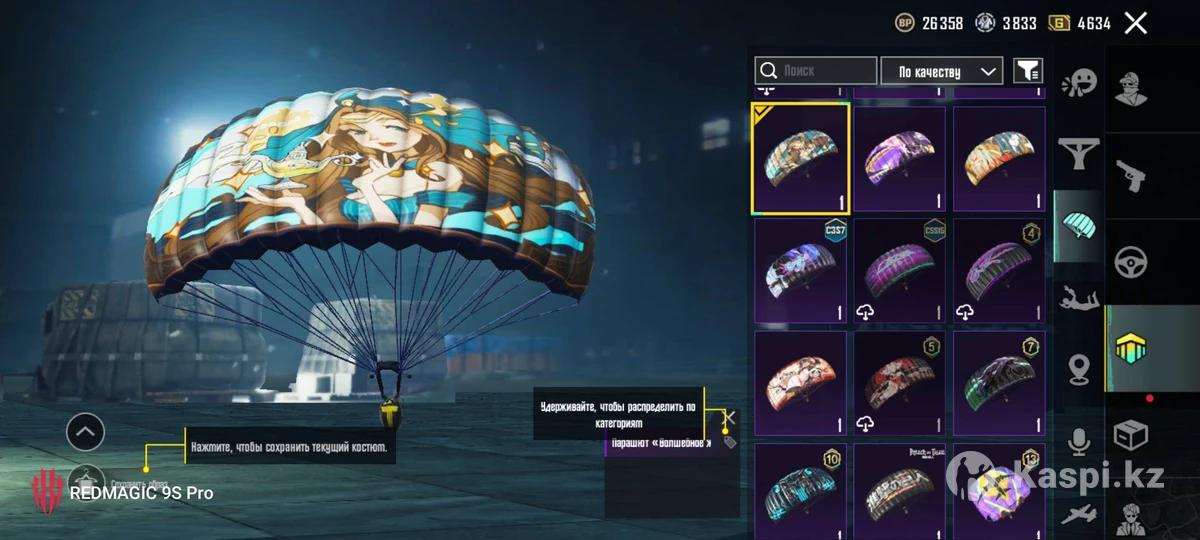1200x540 pixels.
Task: Open the emote category icon
Action: pyautogui.click(x=1079, y=82)
